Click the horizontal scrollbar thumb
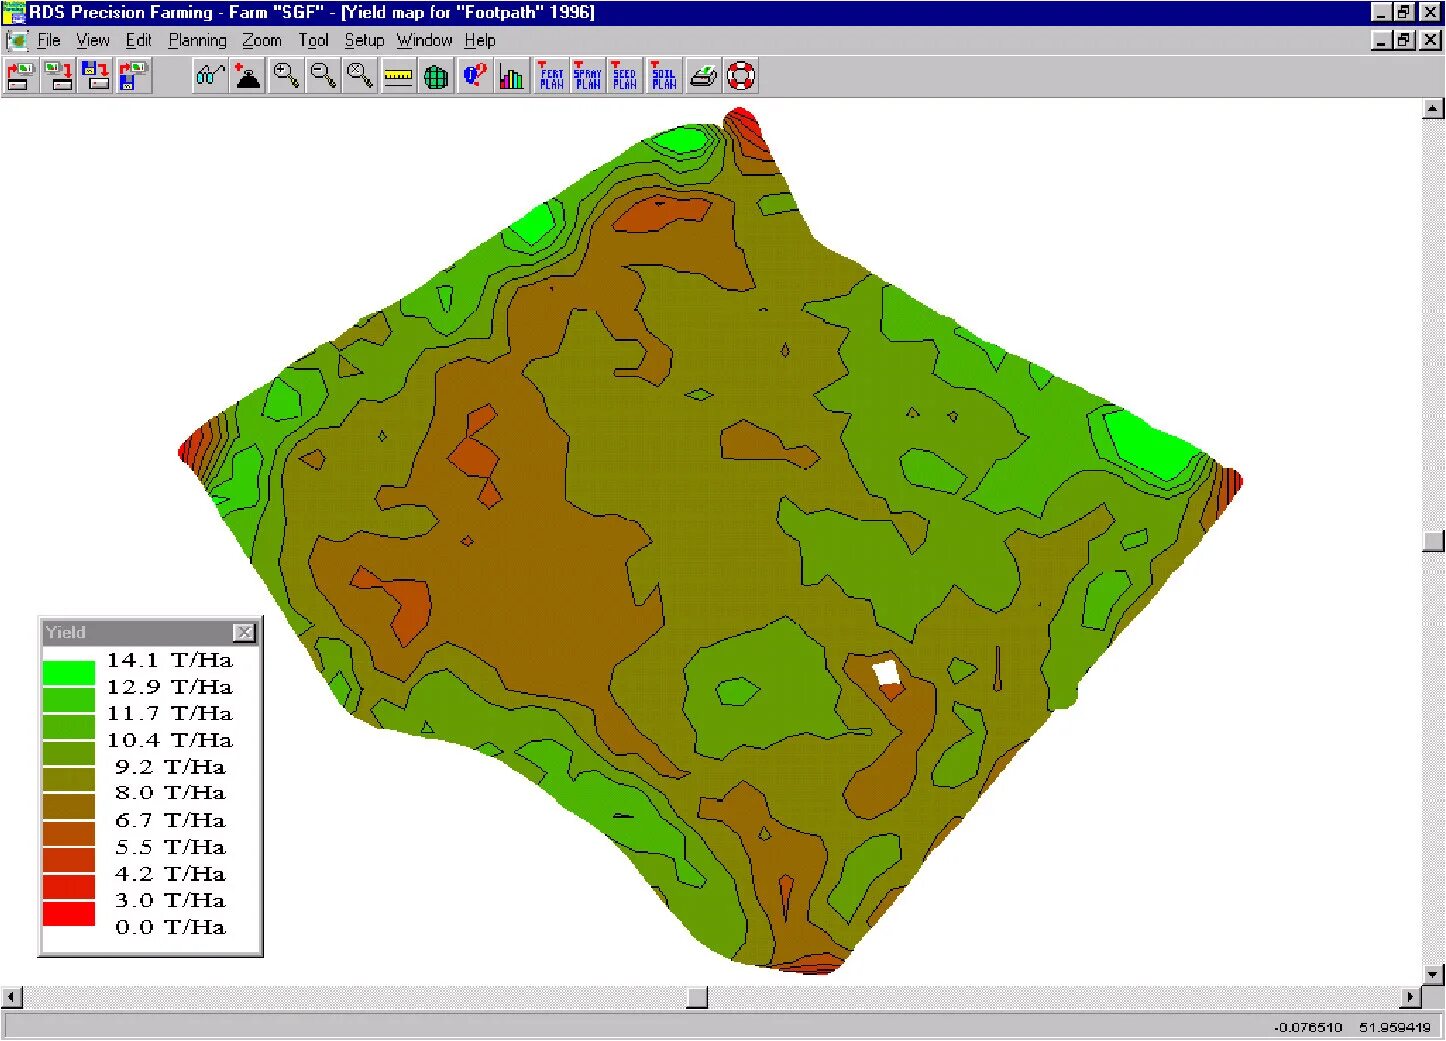Viewport: 1446px width, 1041px height. click(697, 997)
